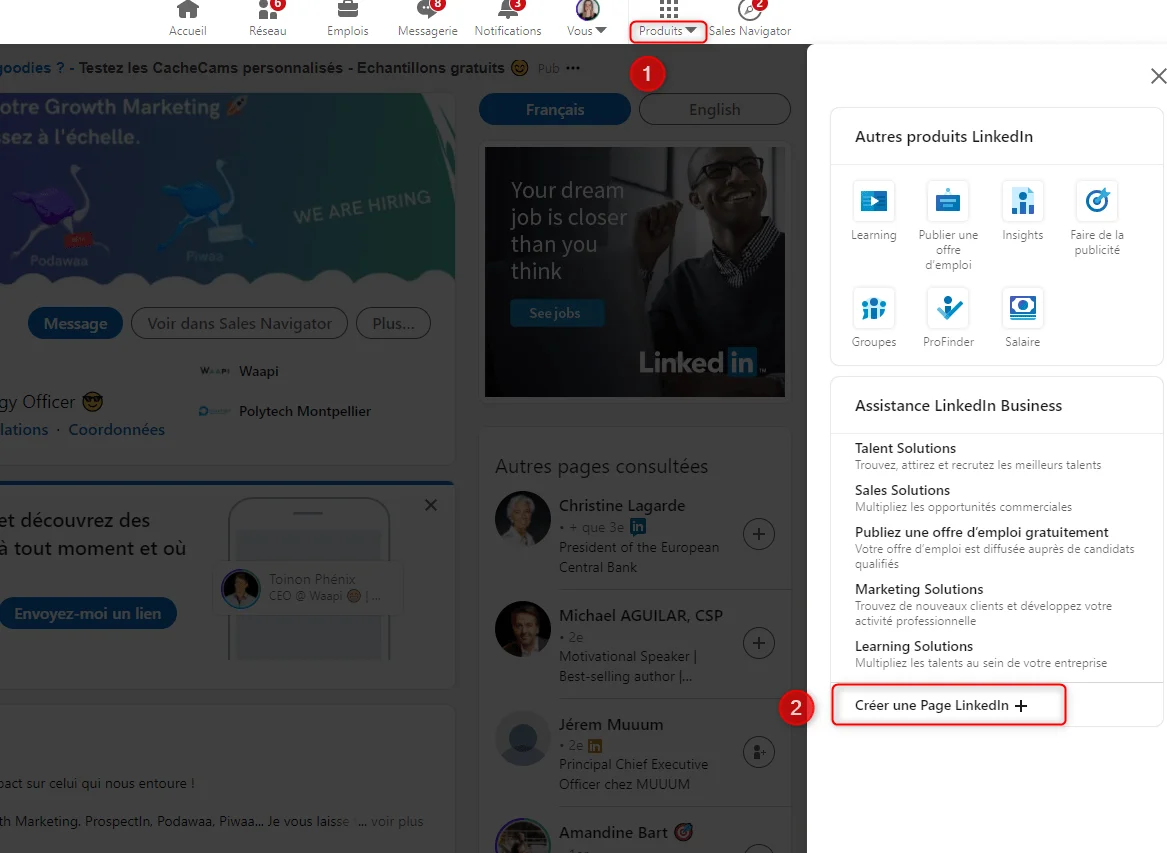The height and width of the screenshot is (853, 1167).
Task: Open the Réseau network icon
Action: pyautogui.click(x=268, y=19)
